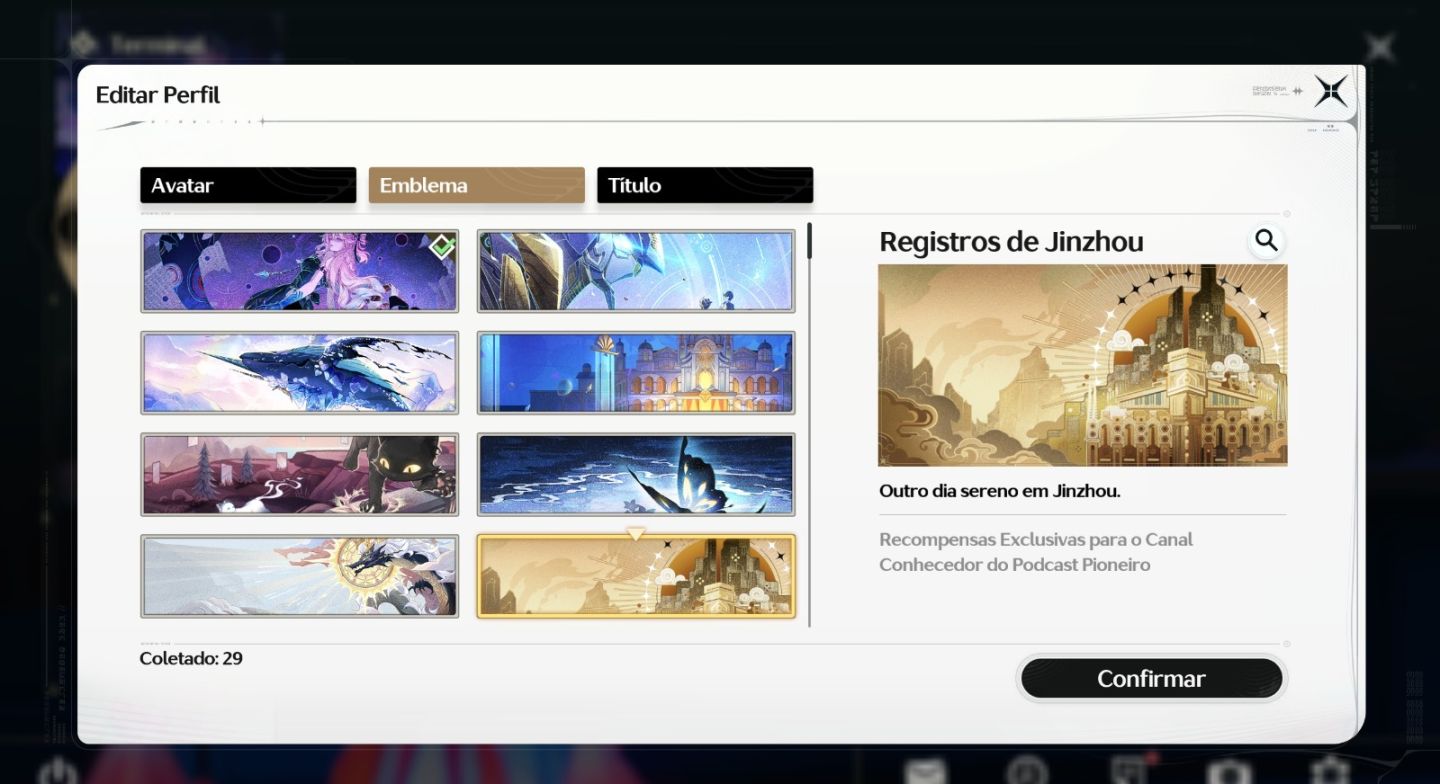Screen dimensions: 1440x784
Task: Pick the whale emblem
Action: click(299, 372)
